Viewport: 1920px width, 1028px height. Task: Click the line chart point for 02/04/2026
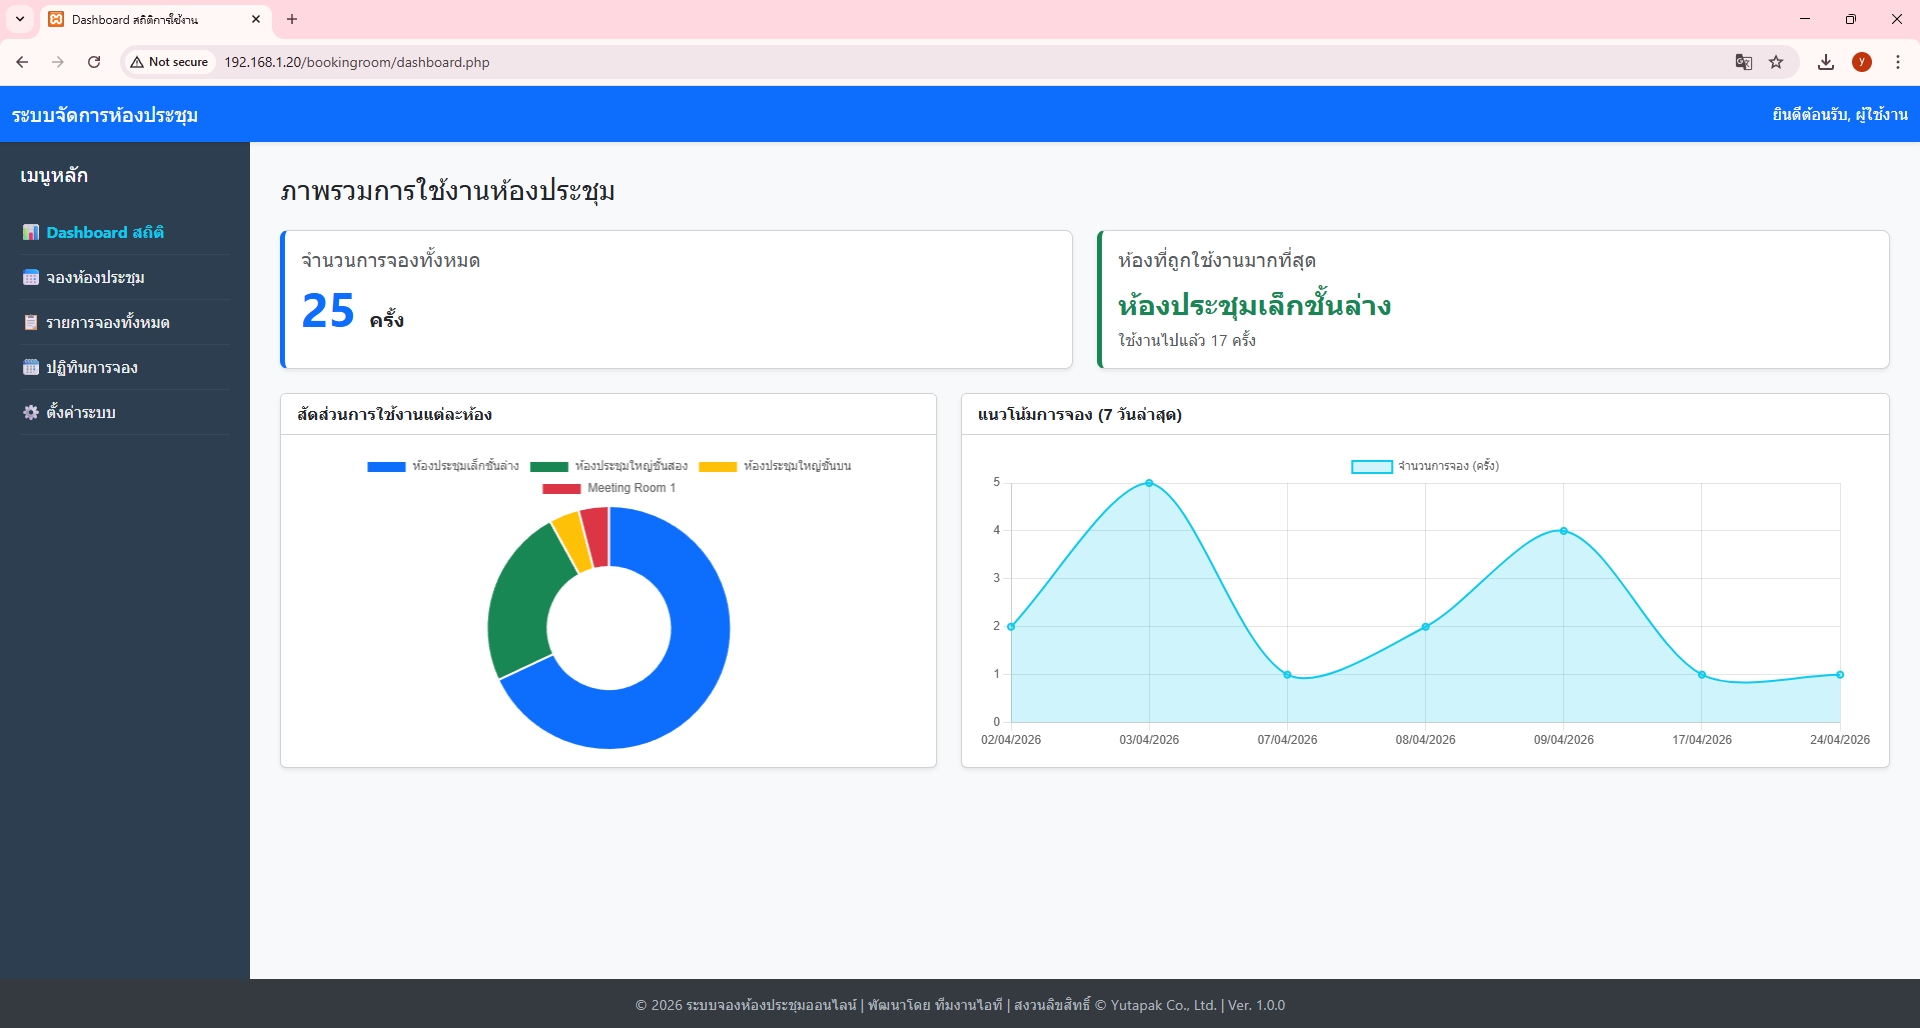1011,627
